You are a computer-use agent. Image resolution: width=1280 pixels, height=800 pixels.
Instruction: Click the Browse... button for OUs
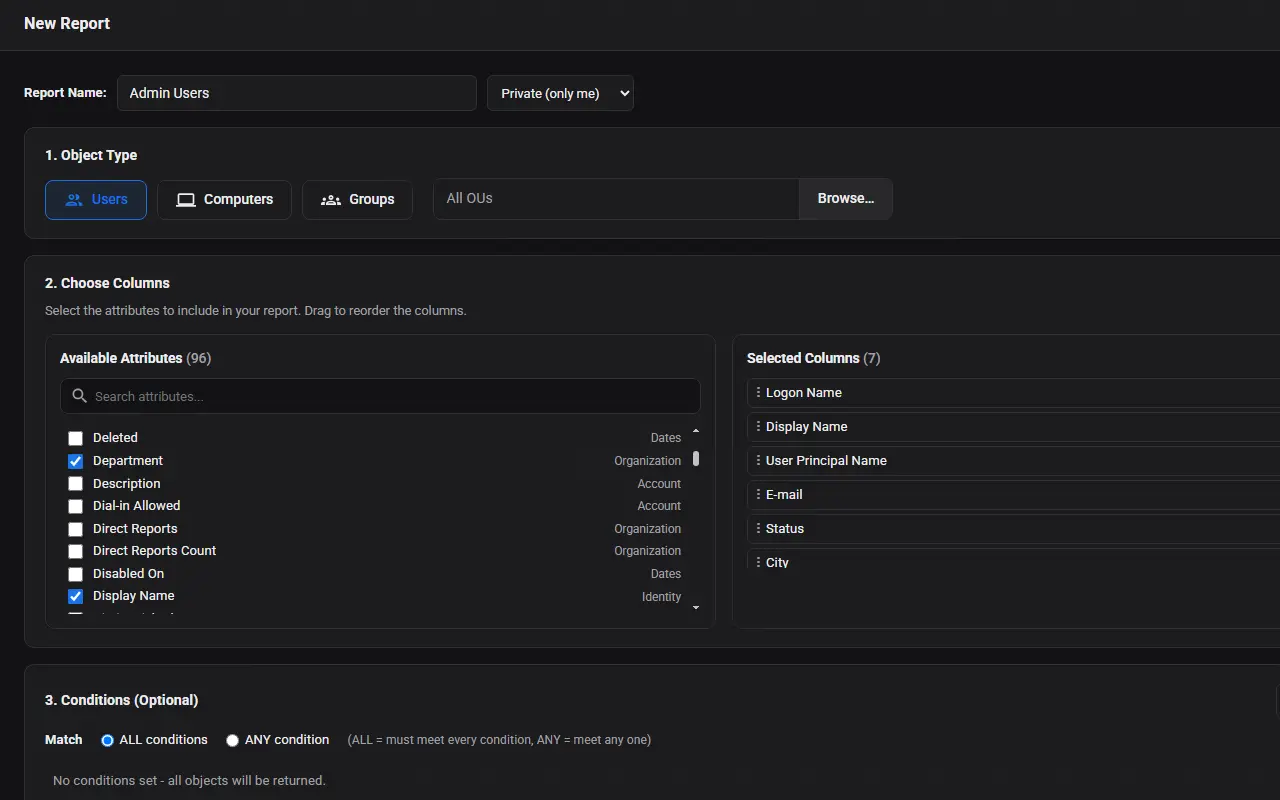click(x=846, y=199)
